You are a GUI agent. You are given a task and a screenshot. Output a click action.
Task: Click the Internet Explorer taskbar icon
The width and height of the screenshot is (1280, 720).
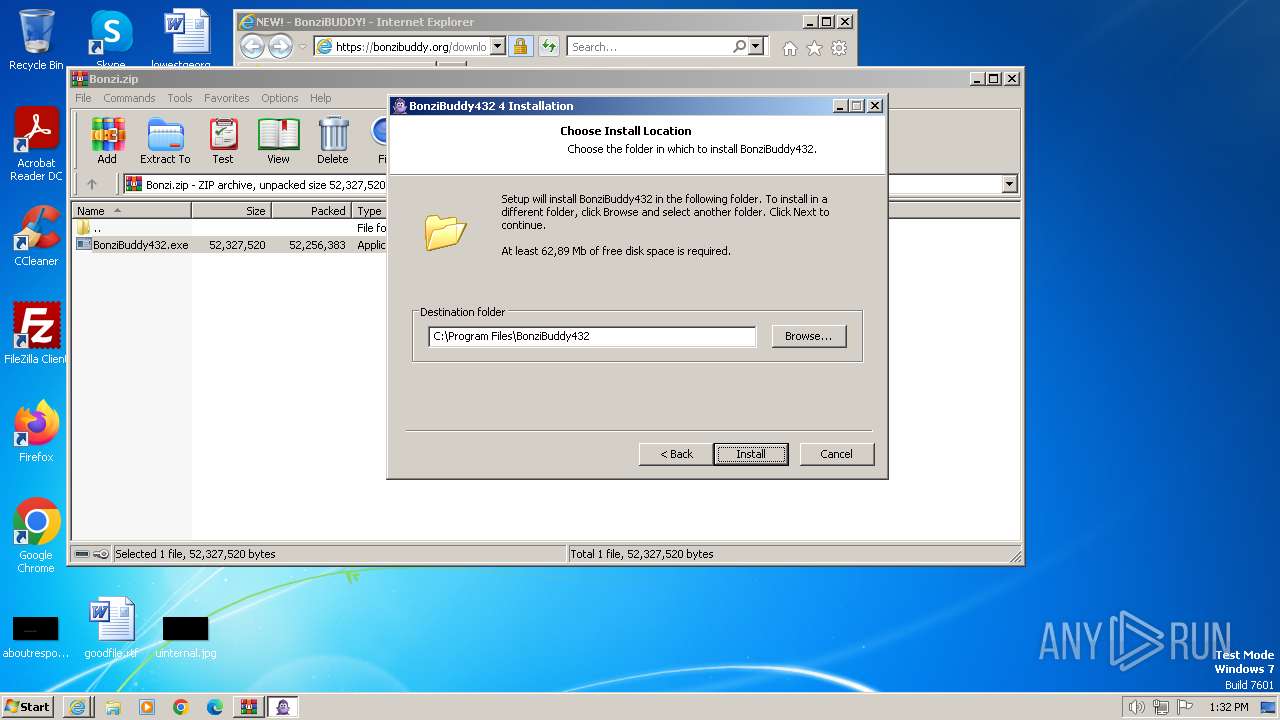click(77, 707)
